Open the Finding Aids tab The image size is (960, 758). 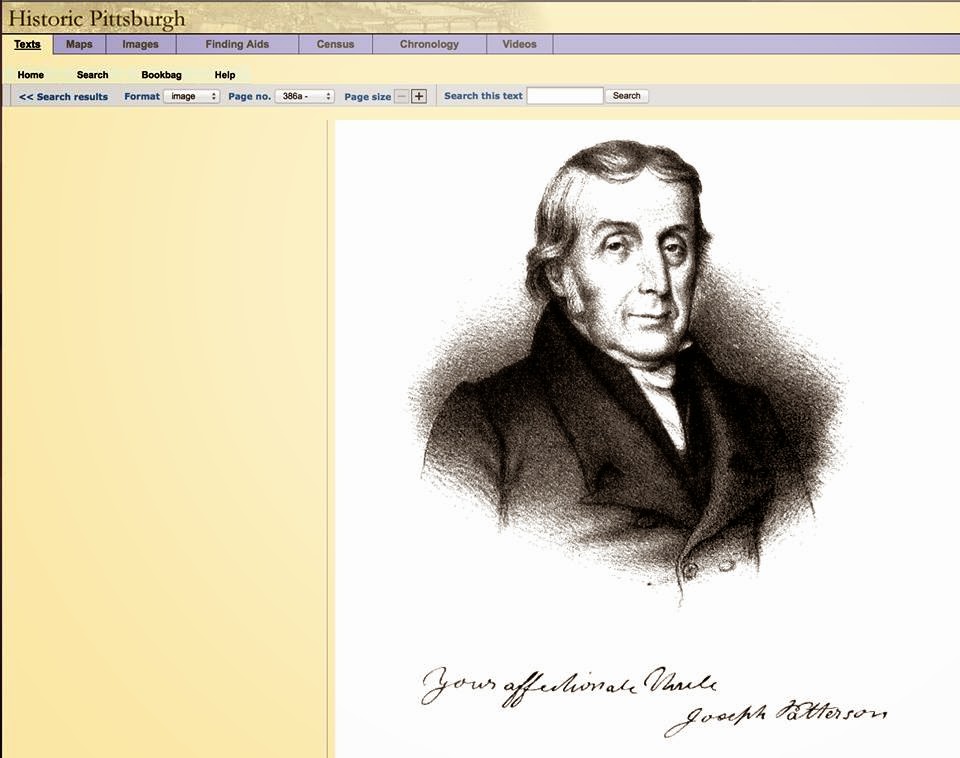pyautogui.click(x=237, y=44)
